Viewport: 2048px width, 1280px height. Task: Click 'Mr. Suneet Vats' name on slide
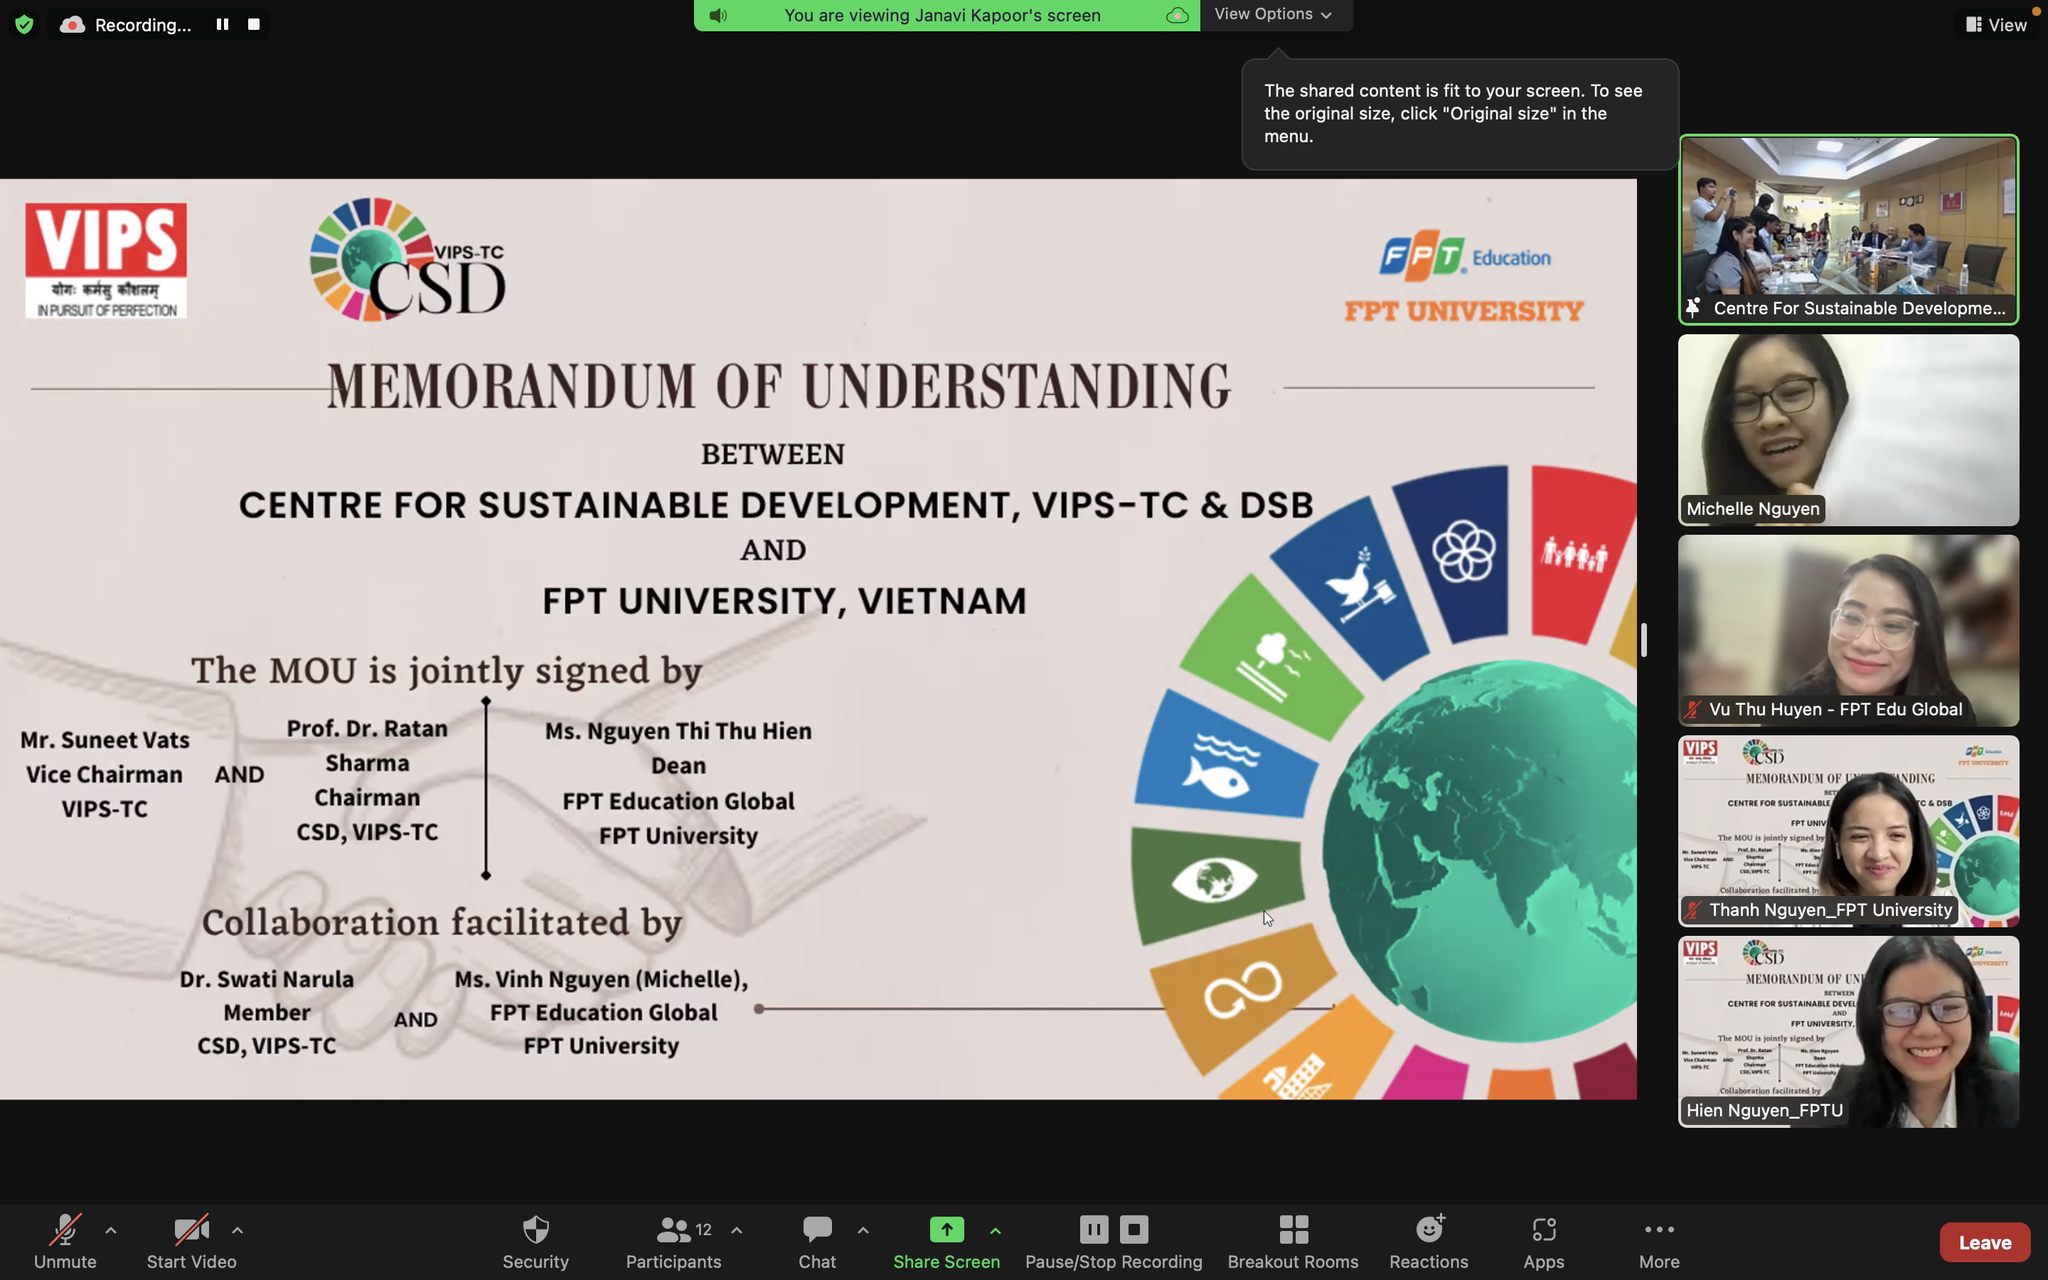(105, 740)
